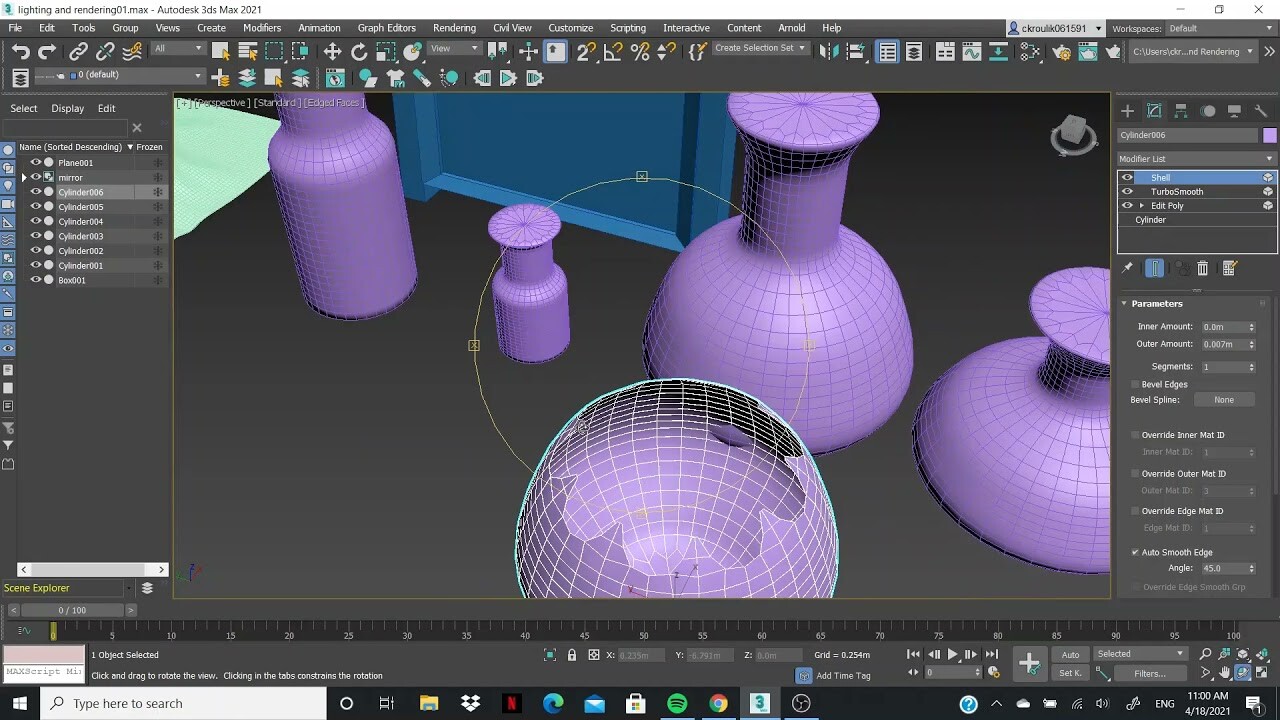Click the Bevel Spline None button

pos(1224,400)
